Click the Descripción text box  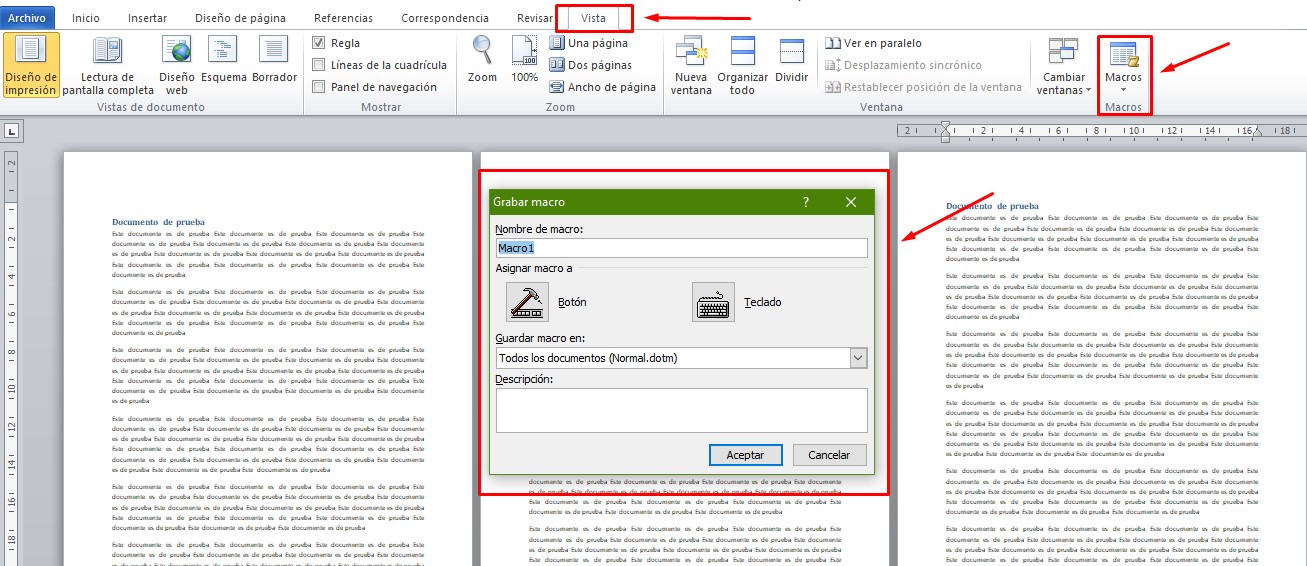[681, 411]
